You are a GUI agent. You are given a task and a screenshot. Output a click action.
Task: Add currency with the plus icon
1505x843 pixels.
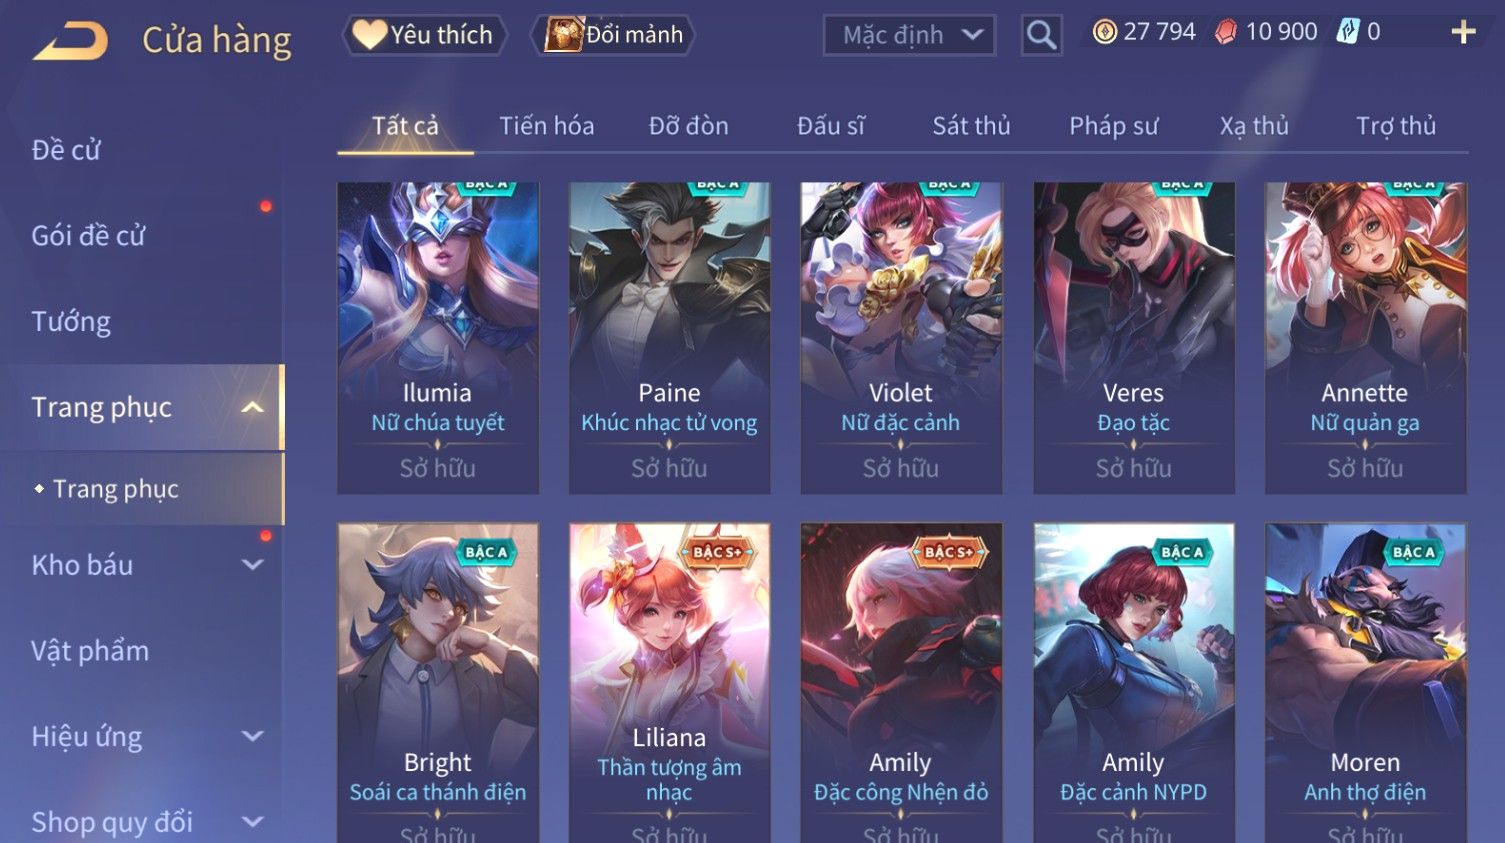click(x=1463, y=33)
